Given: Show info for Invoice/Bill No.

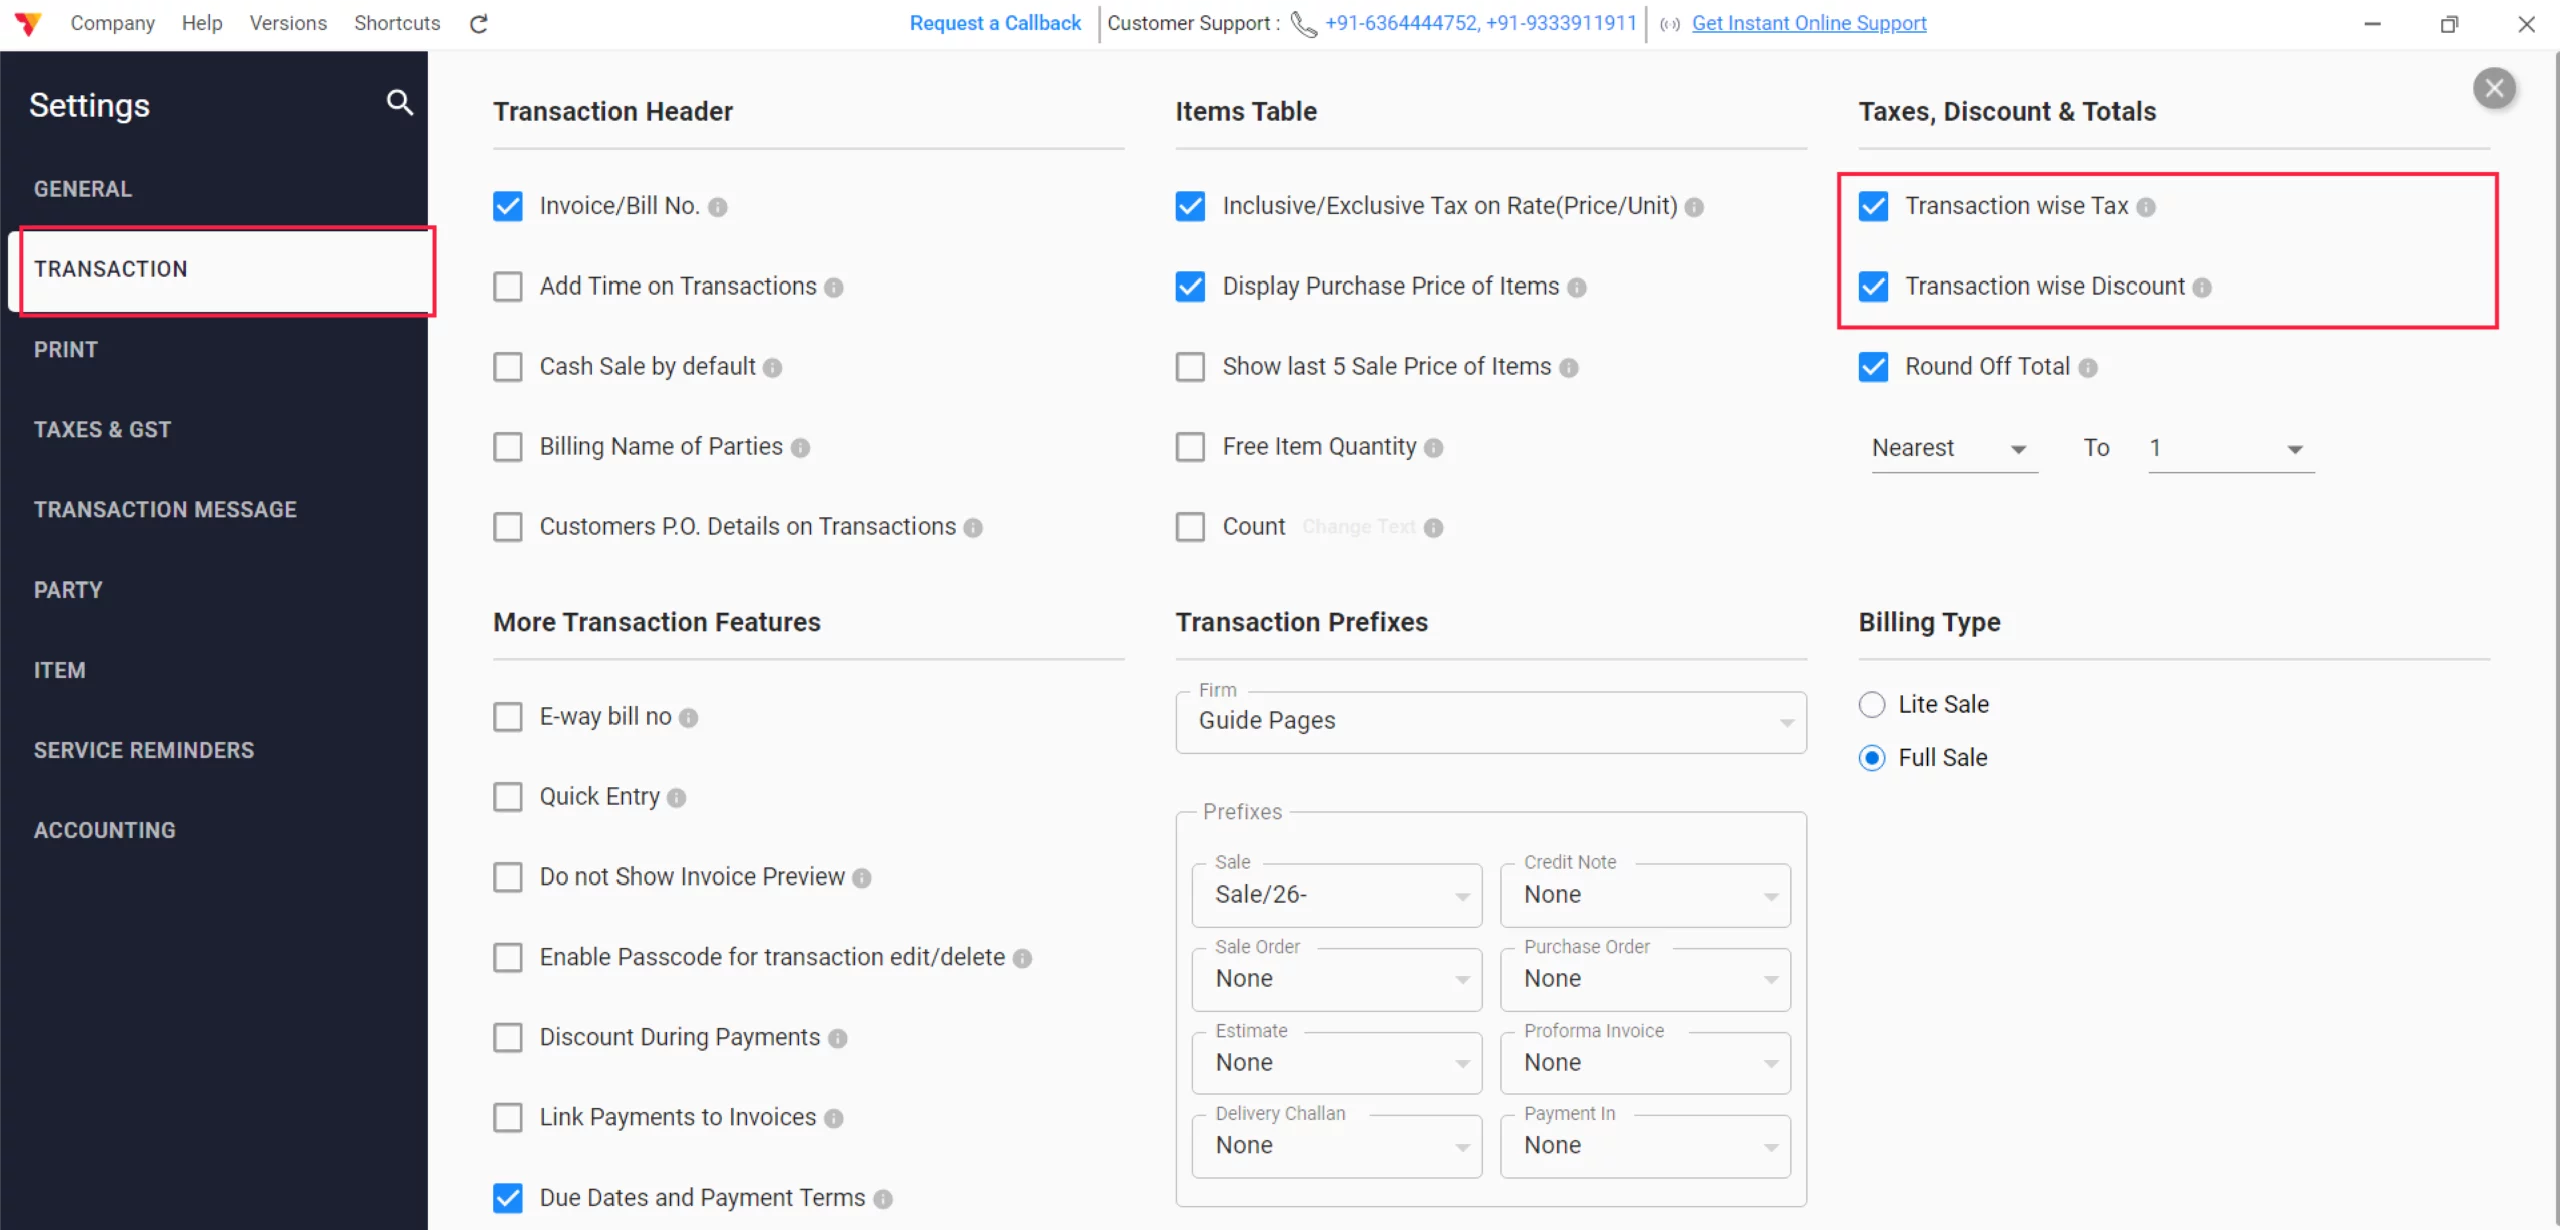Looking at the screenshot, I should point(718,207).
